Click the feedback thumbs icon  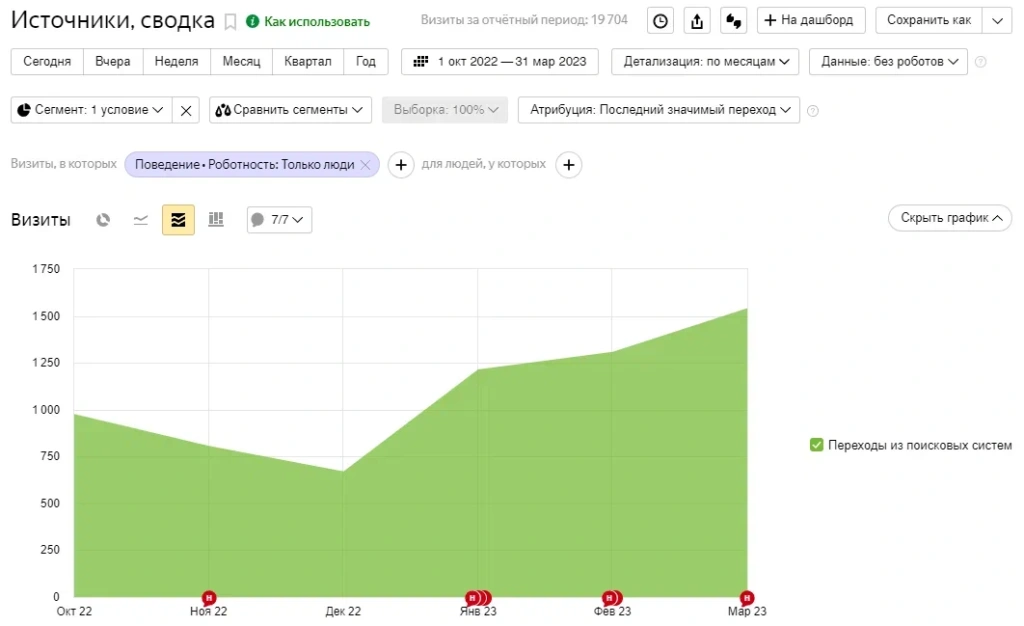733,21
